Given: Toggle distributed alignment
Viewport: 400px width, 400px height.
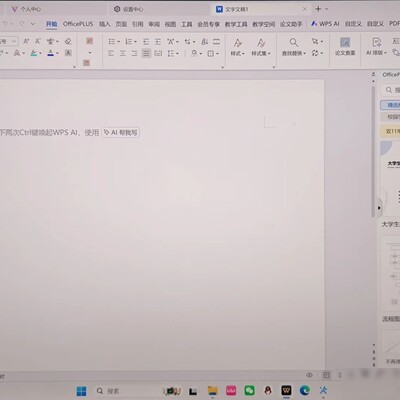Looking at the screenshot, I should point(158,53).
